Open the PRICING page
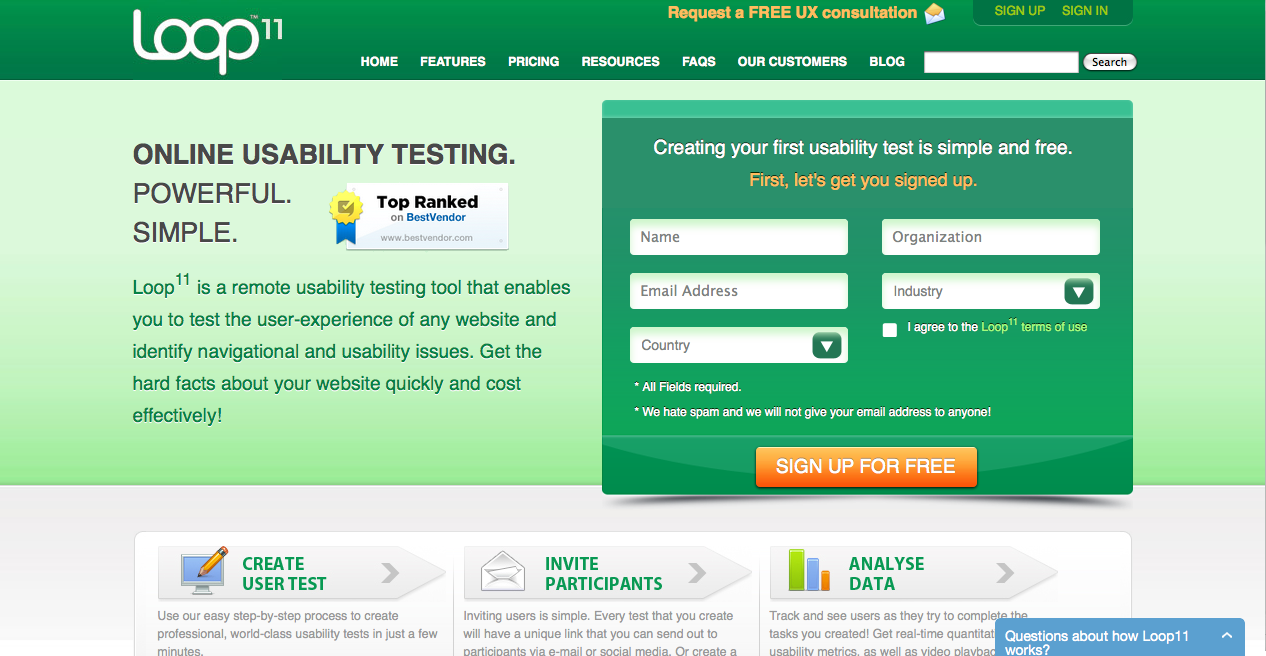The width and height of the screenshot is (1266, 656). click(534, 61)
